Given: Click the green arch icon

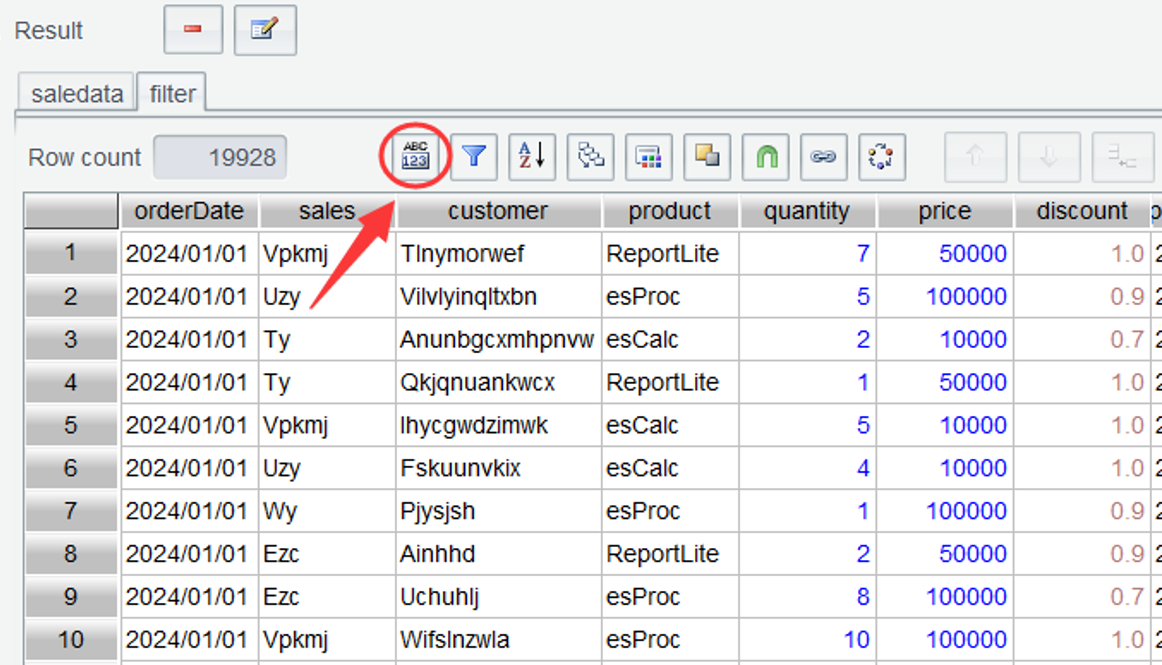Looking at the screenshot, I should [765, 157].
